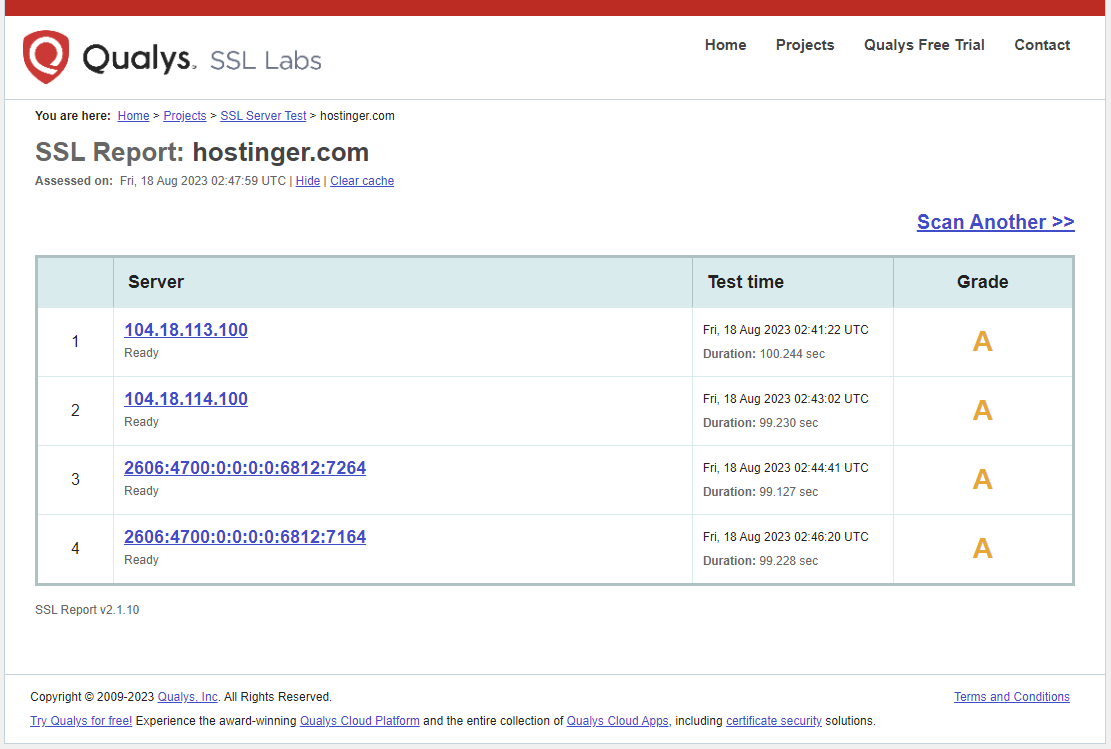Follow the Home breadcrumb link
1111x749 pixels.
pos(133,115)
